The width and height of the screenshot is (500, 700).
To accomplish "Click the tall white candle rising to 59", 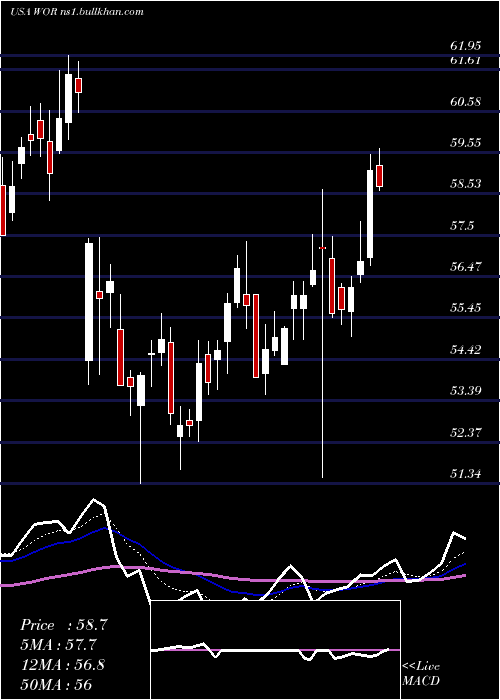I will 370,213.
